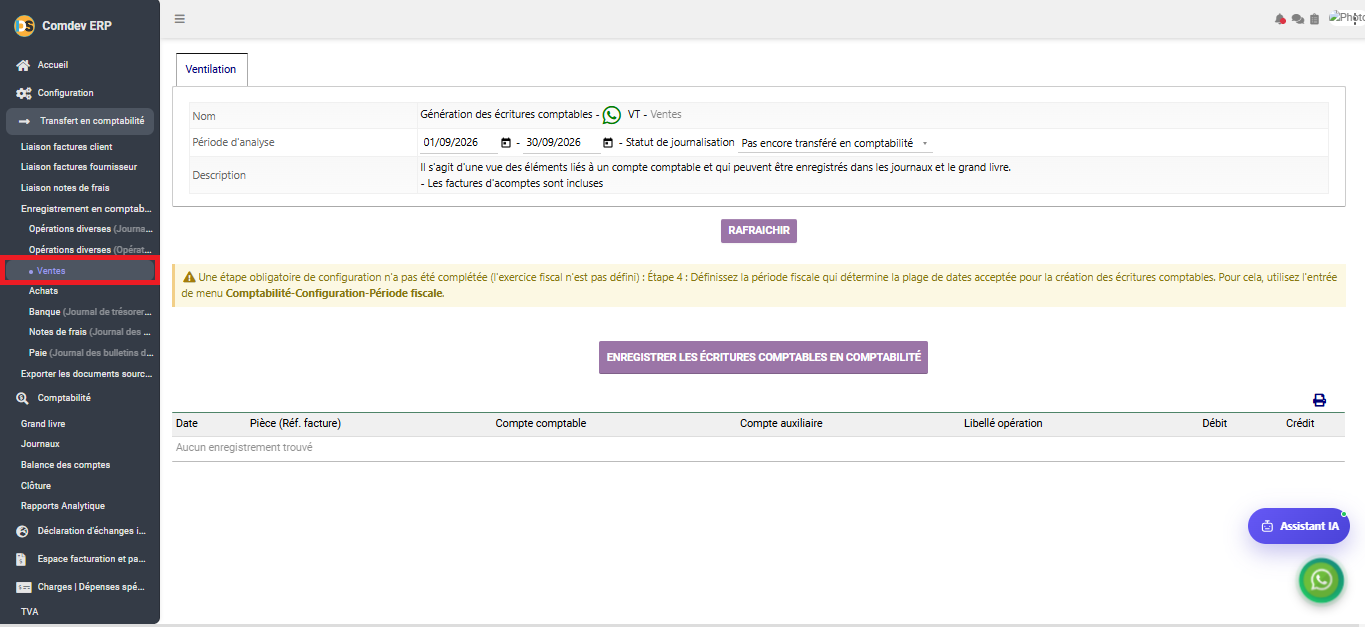Open Banque journal de trésorerie
The width and height of the screenshot is (1365, 627).
[x=91, y=312]
